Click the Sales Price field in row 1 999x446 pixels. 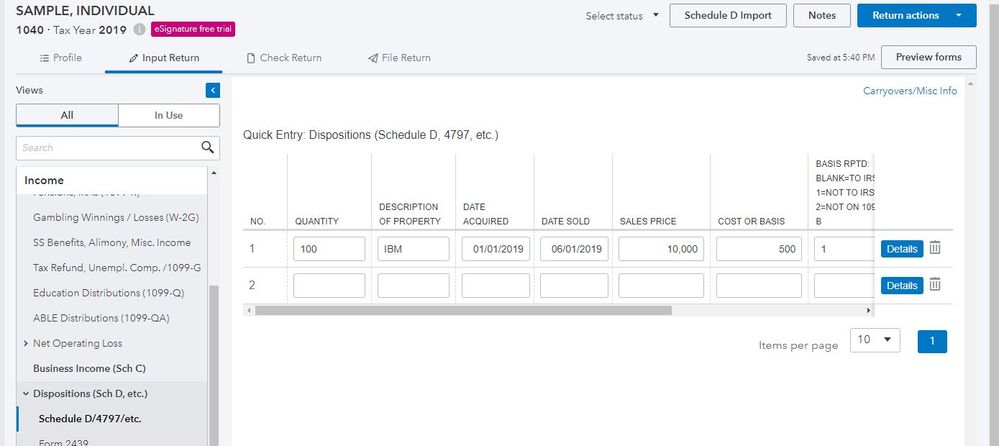[664, 249]
